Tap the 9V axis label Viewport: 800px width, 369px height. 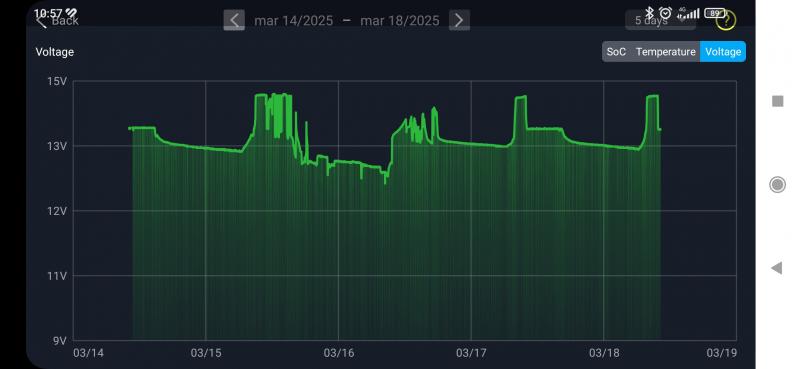coord(60,340)
